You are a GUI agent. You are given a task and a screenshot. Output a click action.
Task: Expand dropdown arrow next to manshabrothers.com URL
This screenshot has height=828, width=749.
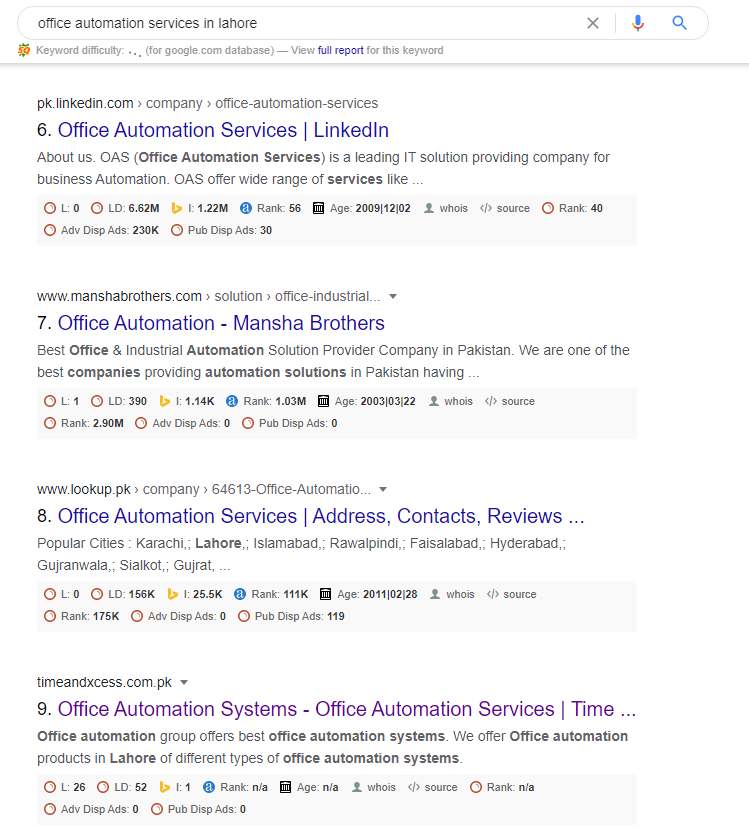(393, 296)
